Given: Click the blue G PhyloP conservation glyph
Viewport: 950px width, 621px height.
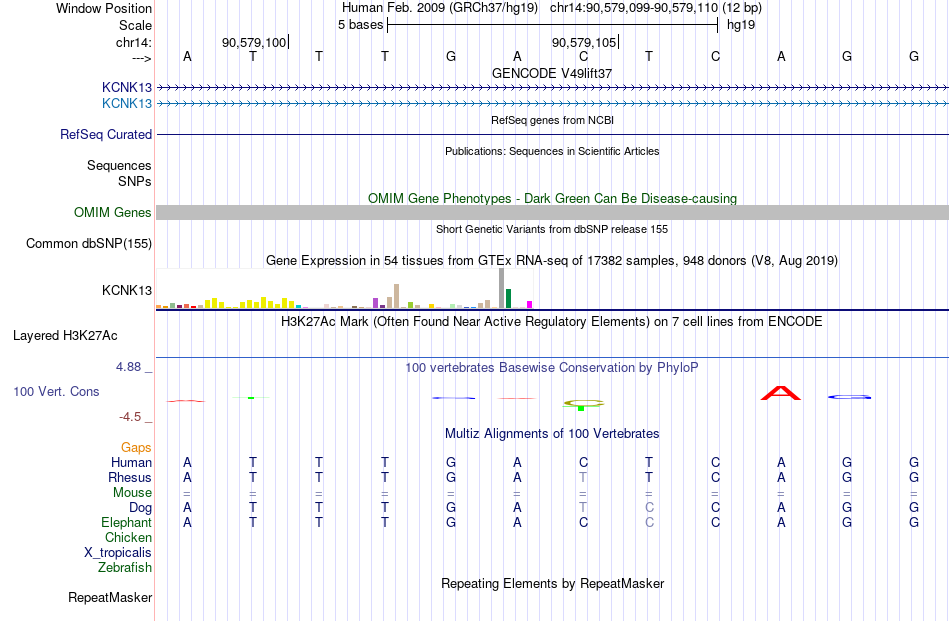Looking at the screenshot, I should 849,397.
